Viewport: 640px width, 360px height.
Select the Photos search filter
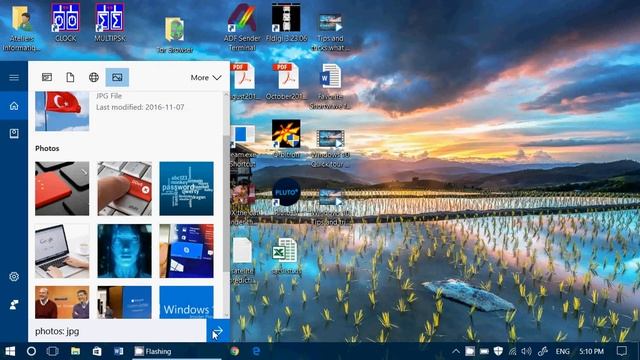click(117, 77)
